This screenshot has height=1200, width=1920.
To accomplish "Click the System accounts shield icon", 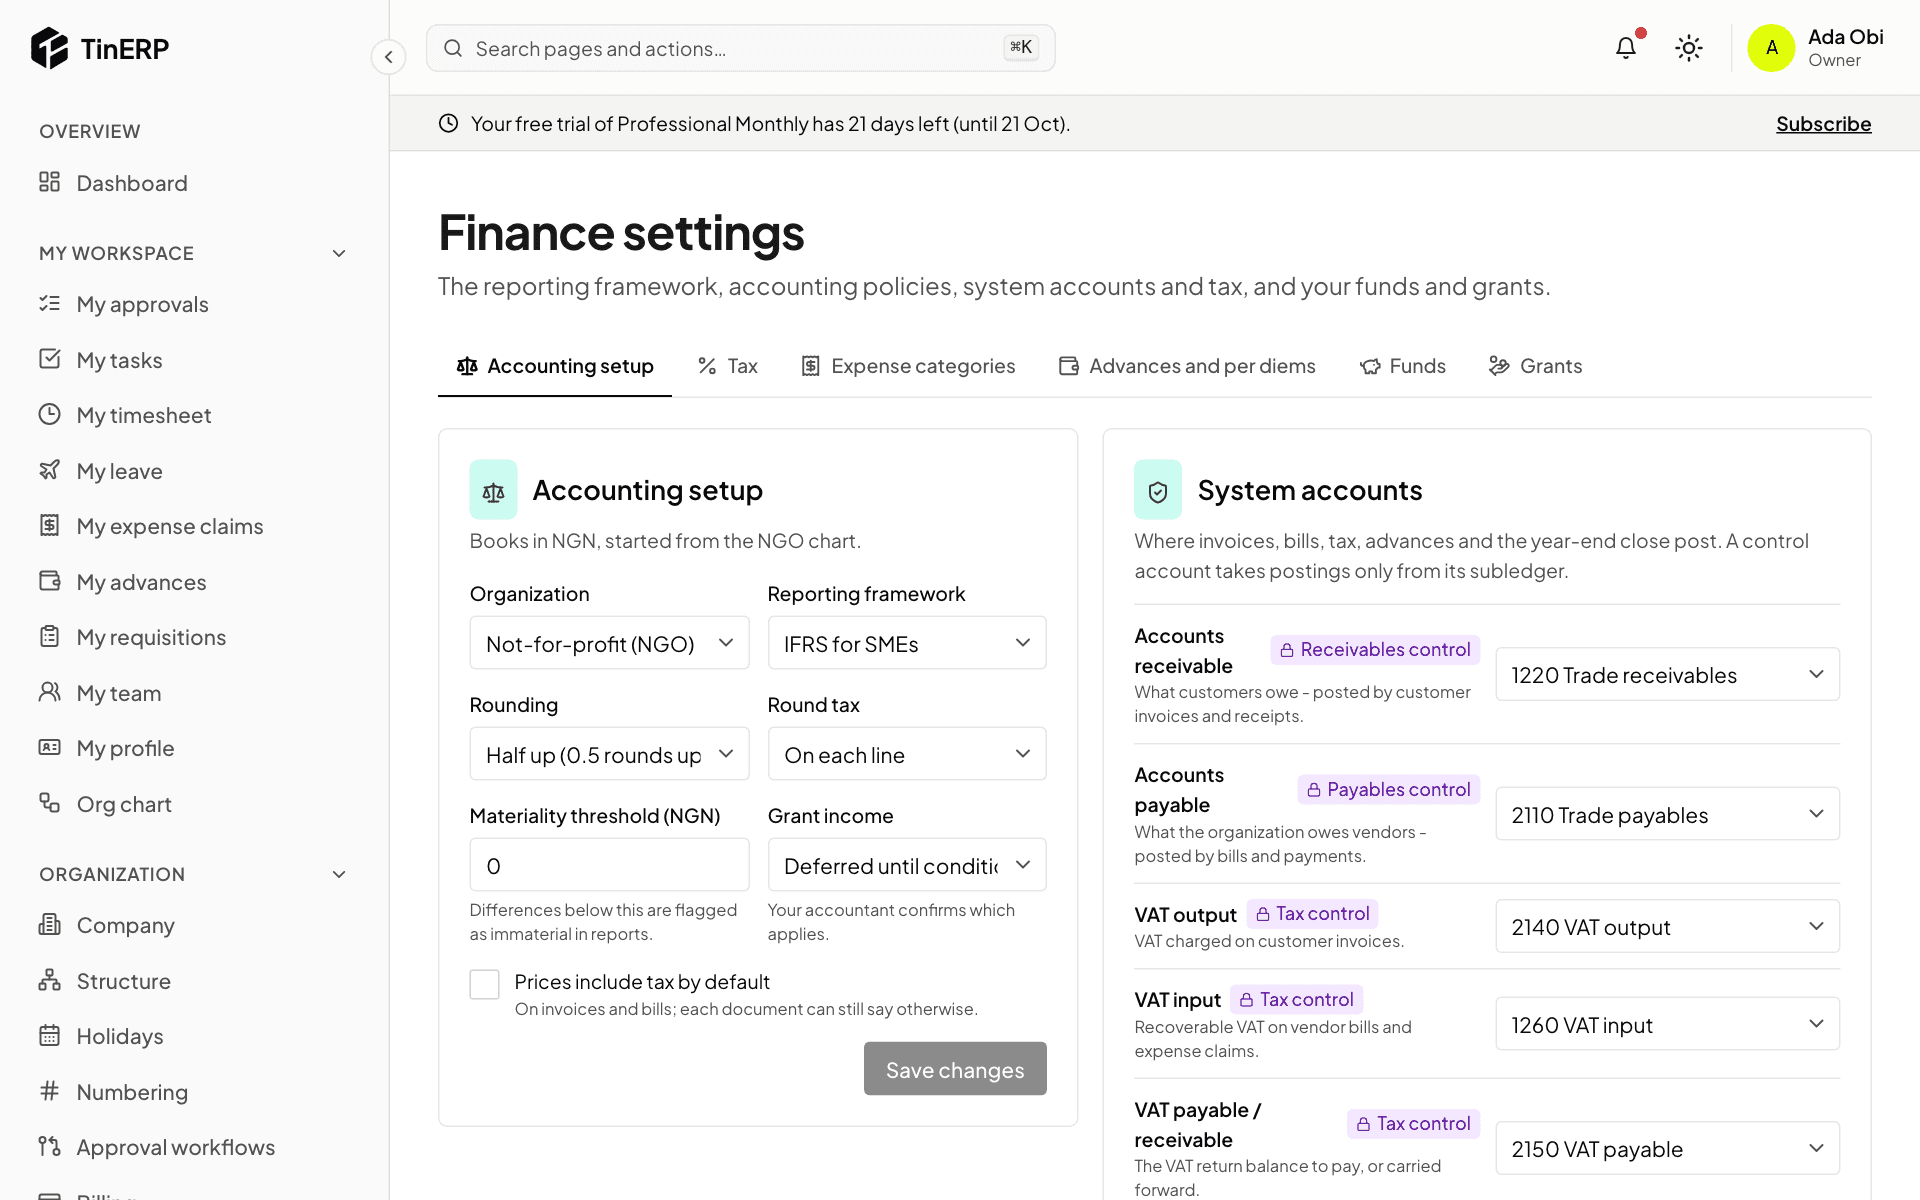I will click(x=1158, y=490).
